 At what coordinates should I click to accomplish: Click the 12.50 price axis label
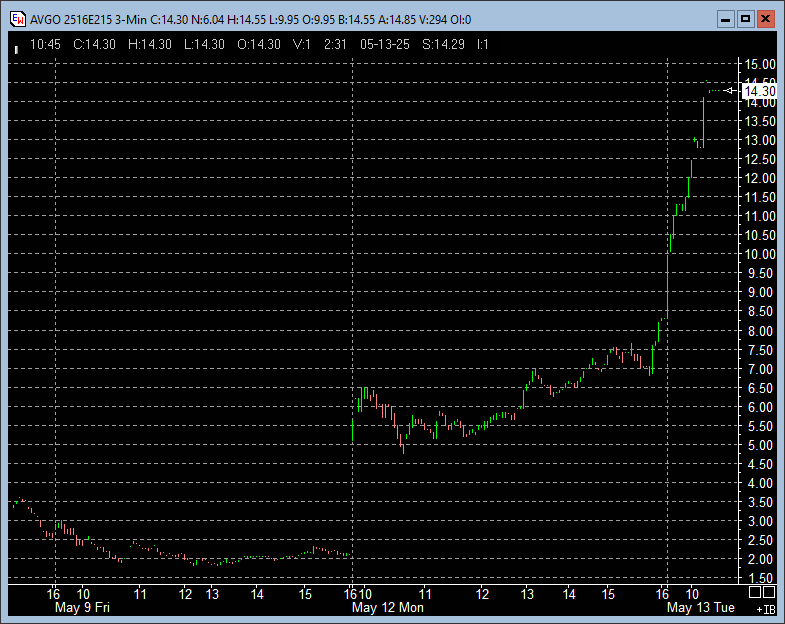(760, 159)
